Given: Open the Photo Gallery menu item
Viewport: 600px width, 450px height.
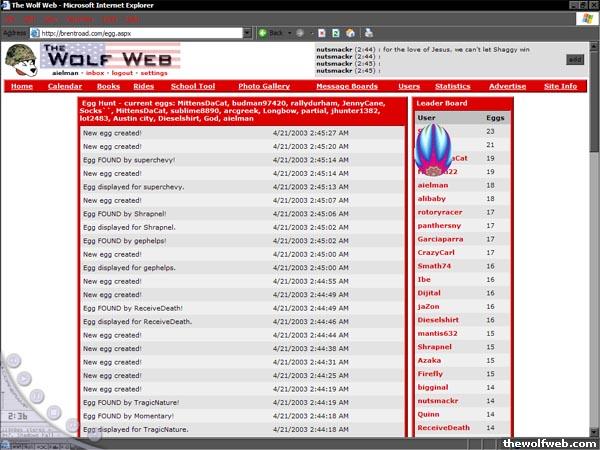Looking at the screenshot, I should [264, 87].
